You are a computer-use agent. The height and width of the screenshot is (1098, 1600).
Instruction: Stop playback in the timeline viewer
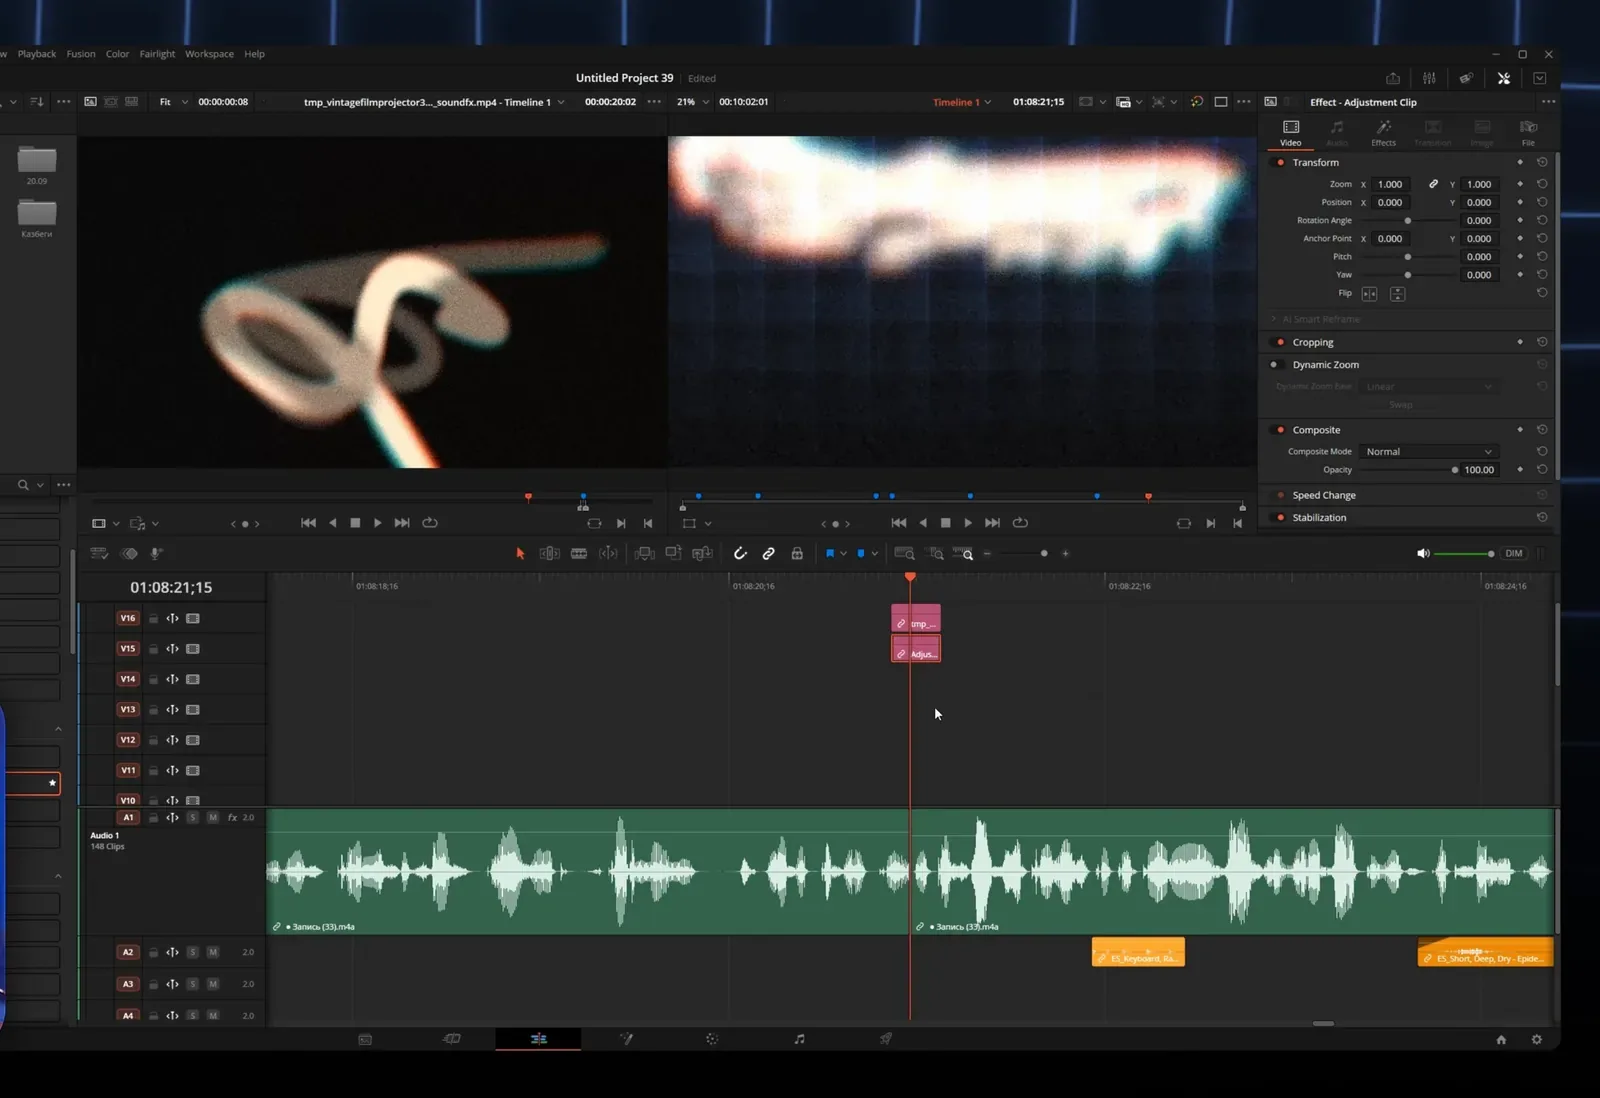tap(946, 523)
